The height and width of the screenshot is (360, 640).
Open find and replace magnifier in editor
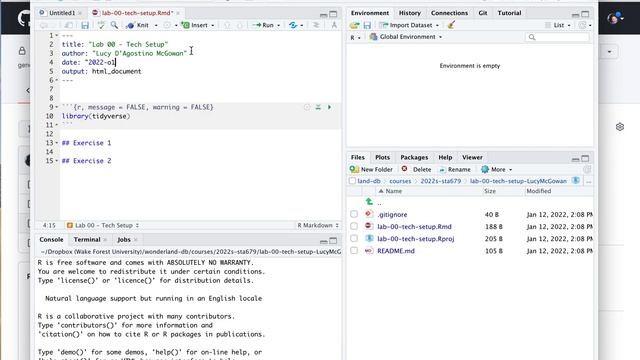coord(114,25)
